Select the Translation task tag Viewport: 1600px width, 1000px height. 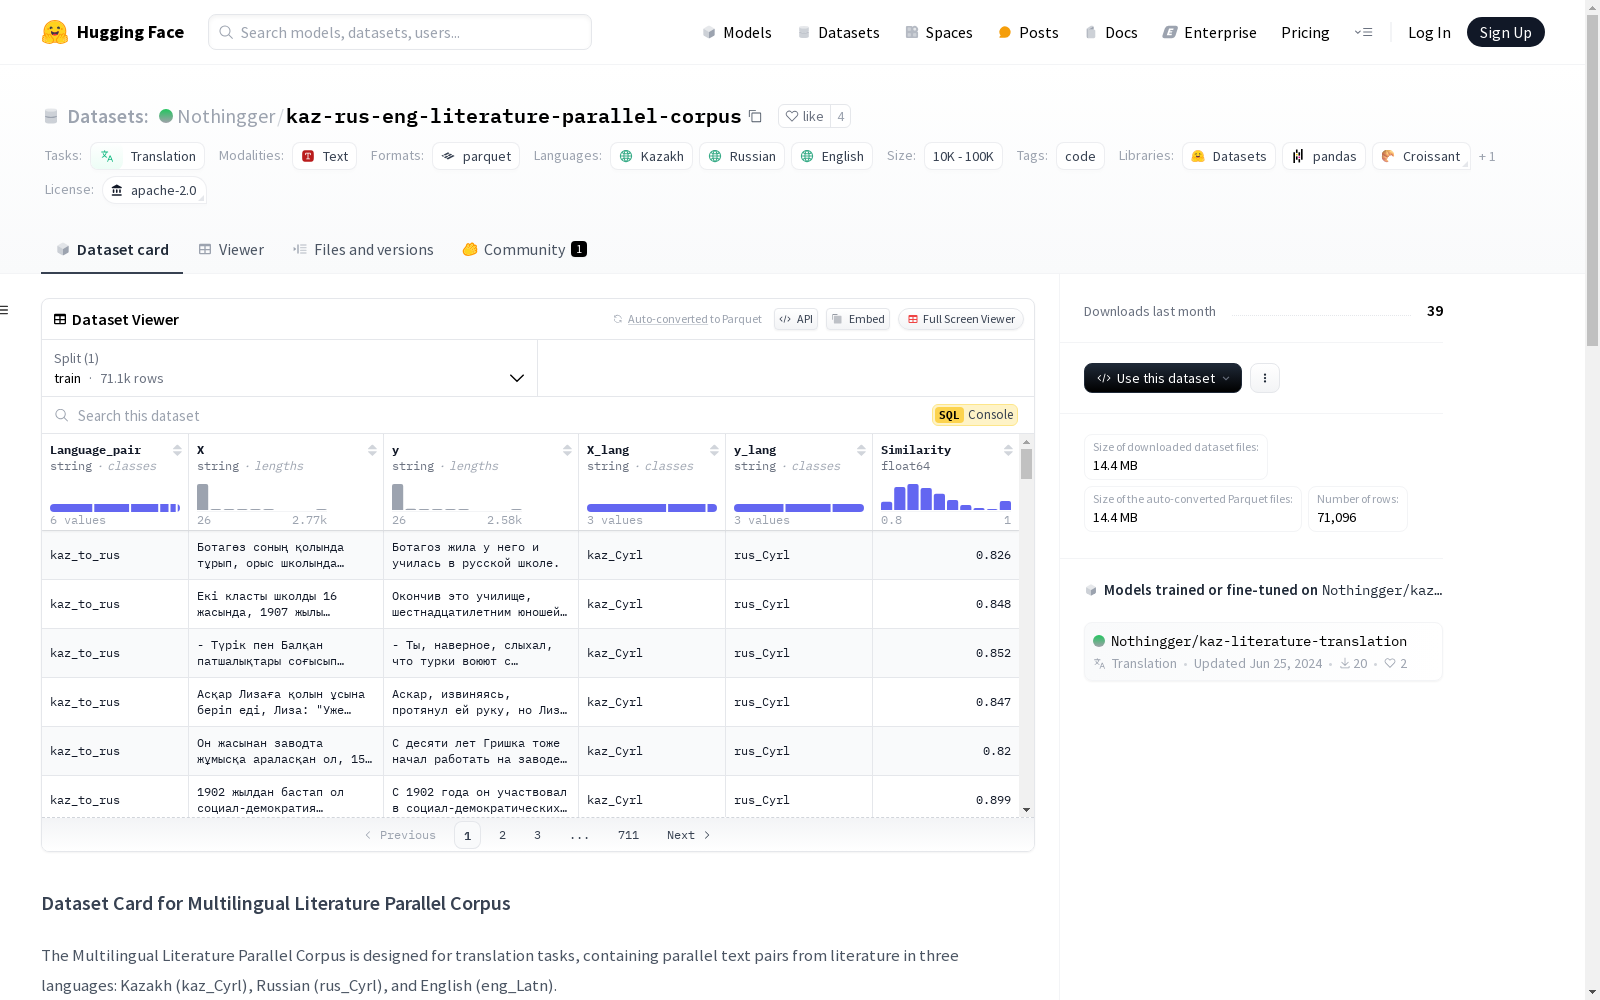(x=148, y=156)
